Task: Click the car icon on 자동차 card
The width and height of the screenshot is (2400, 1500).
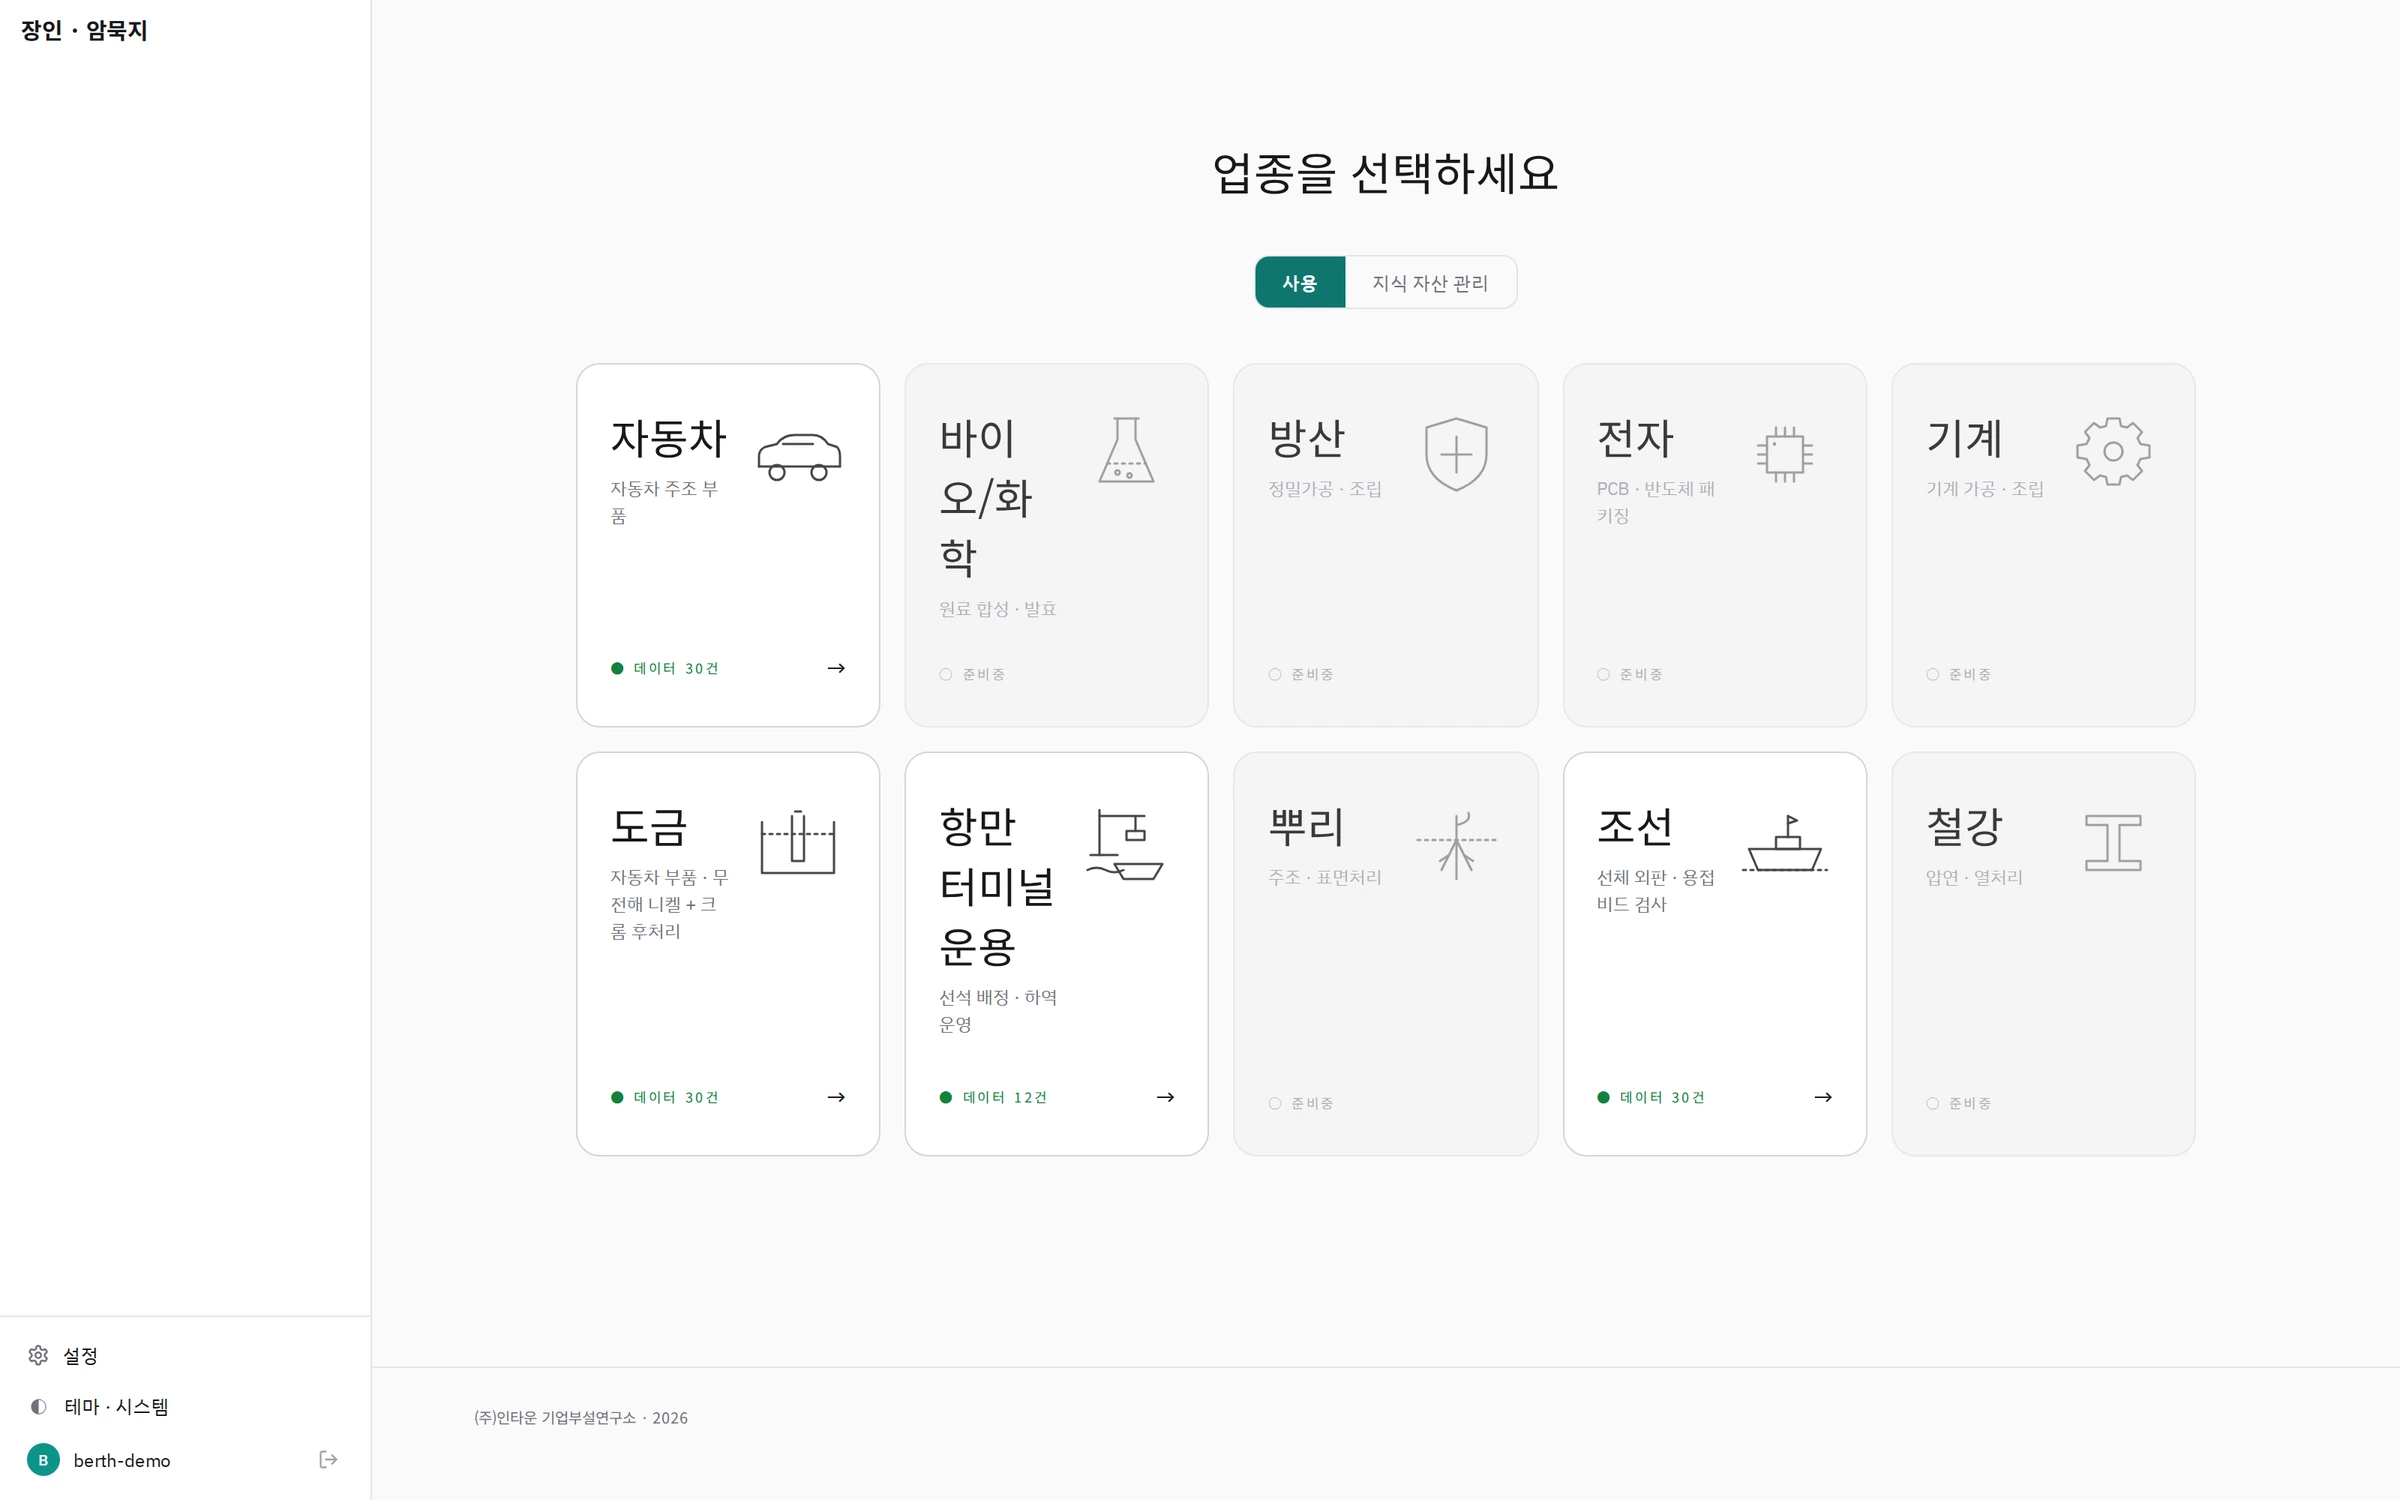Action: (x=799, y=457)
